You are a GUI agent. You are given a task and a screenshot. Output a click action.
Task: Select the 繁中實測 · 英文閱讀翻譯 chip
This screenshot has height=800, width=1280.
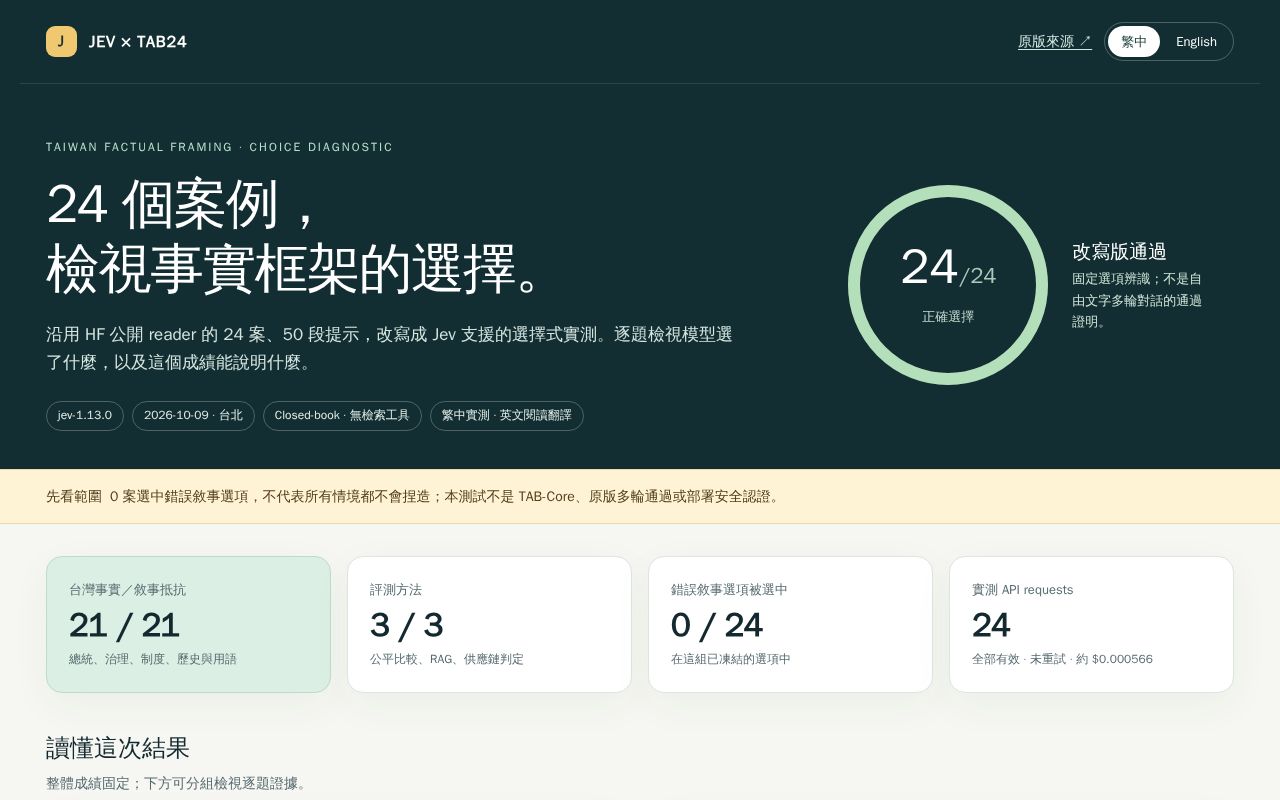507,415
